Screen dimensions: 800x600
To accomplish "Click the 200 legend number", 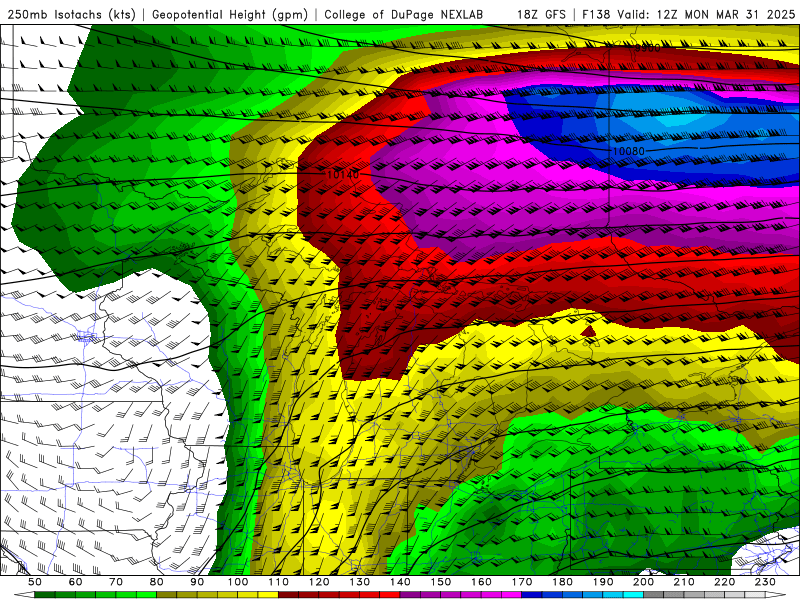I will tap(643, 582).
